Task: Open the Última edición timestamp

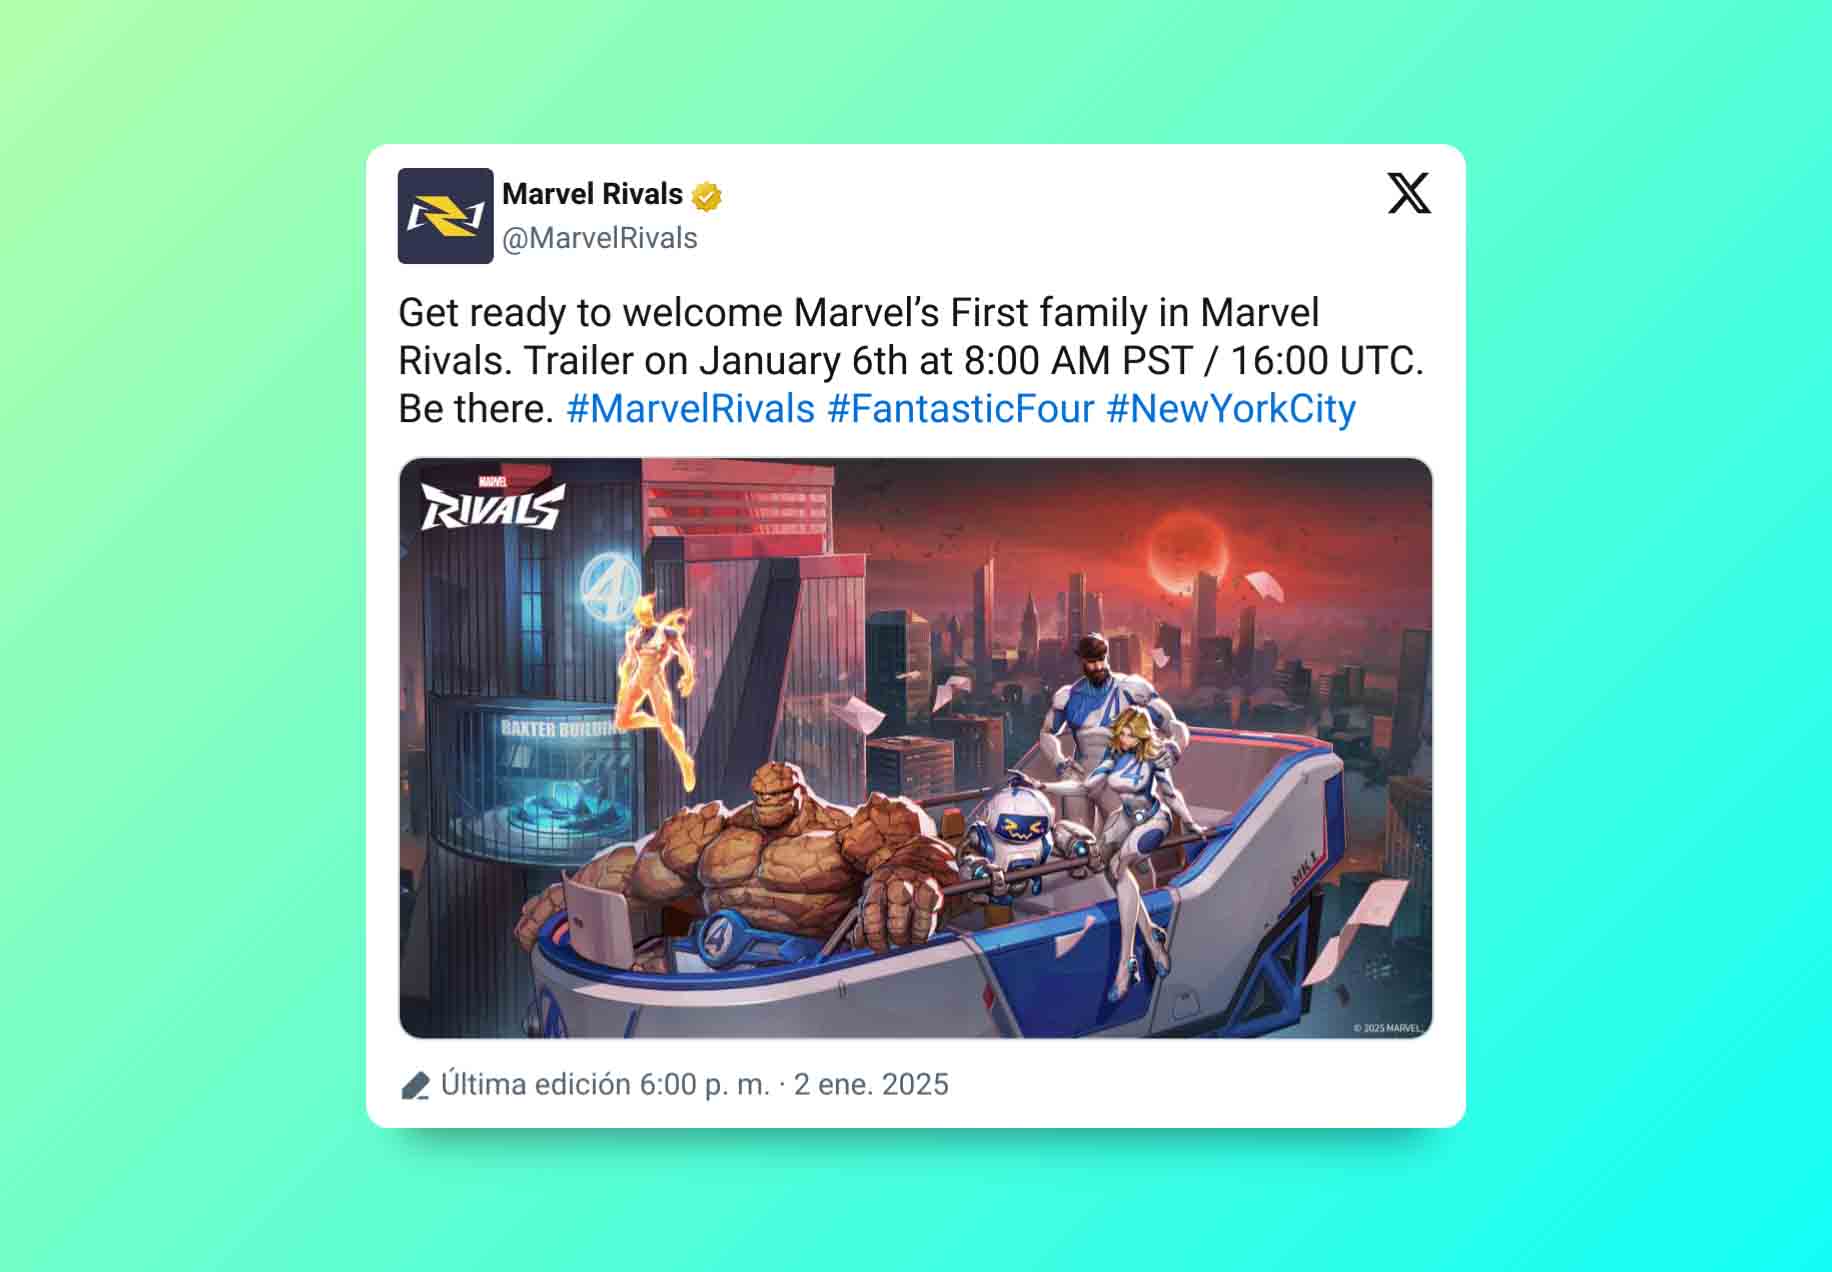Action: point(694,1085)
